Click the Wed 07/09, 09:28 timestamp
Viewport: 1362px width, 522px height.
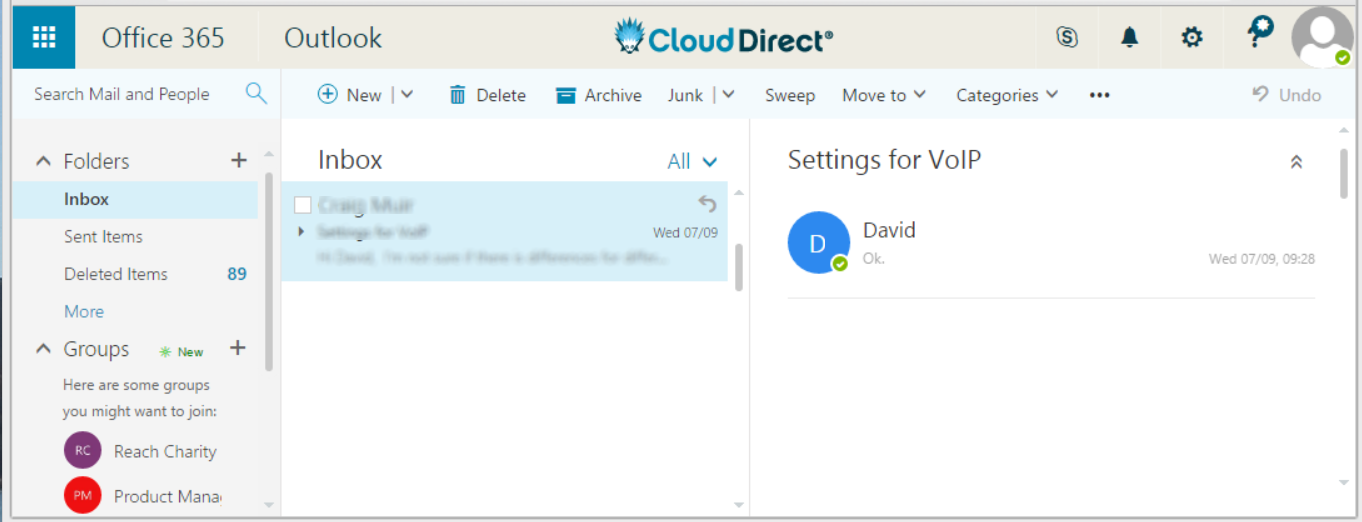pos(1262,259)
